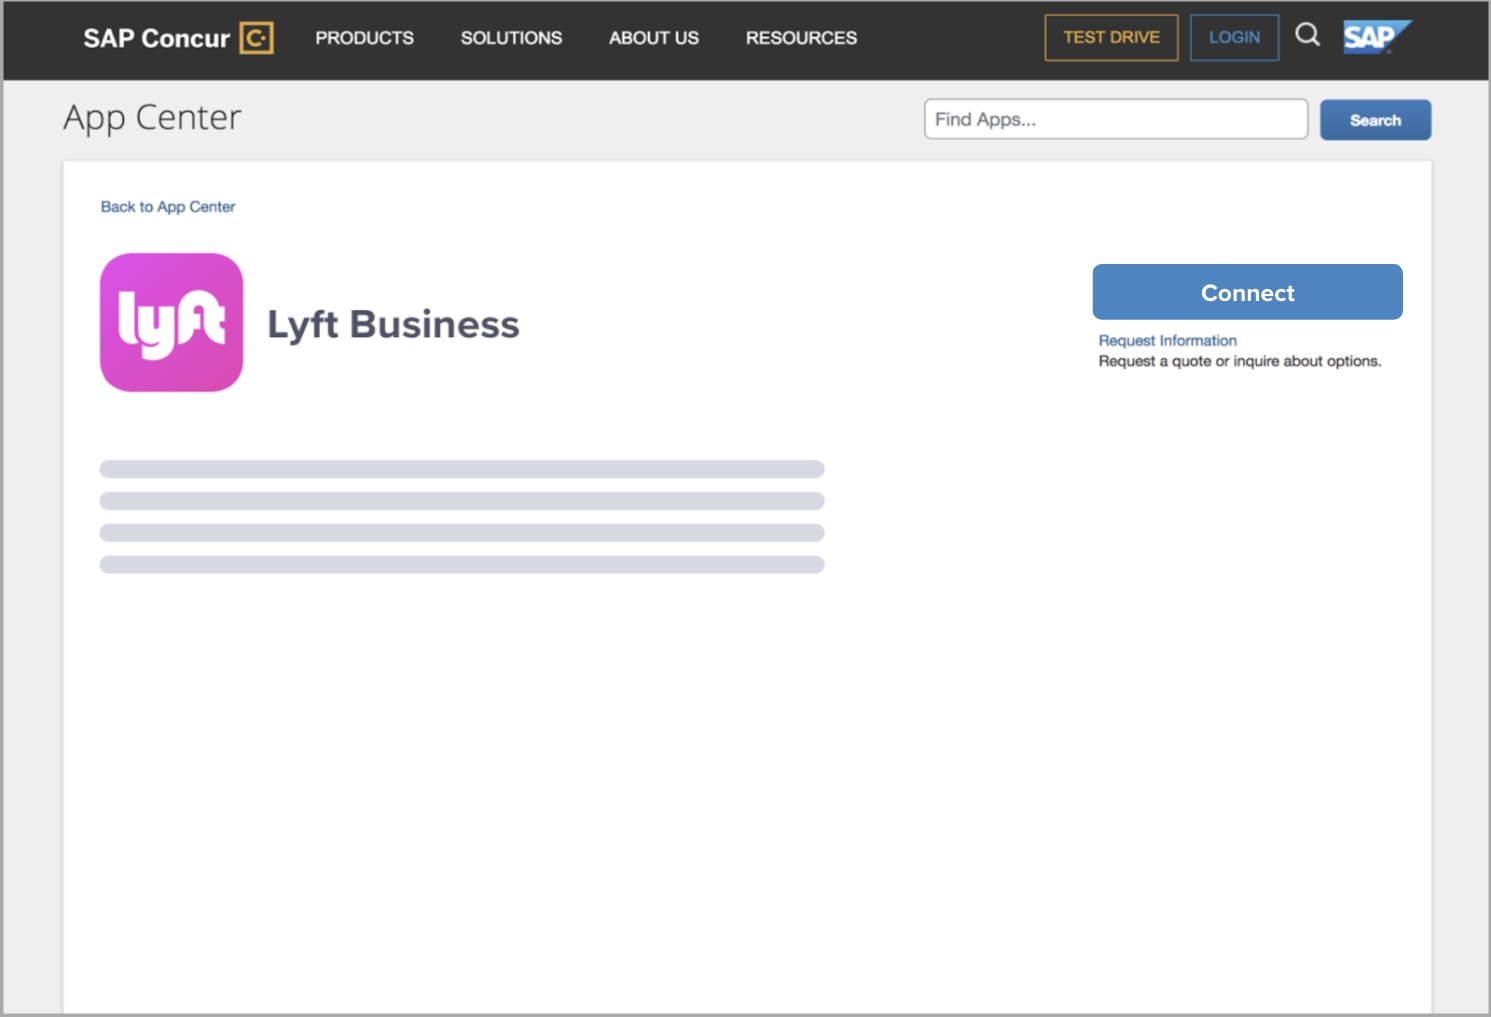Screen dimensions: 1491x1017
Task: Open the Products menu
Action: tap(364, 38)
